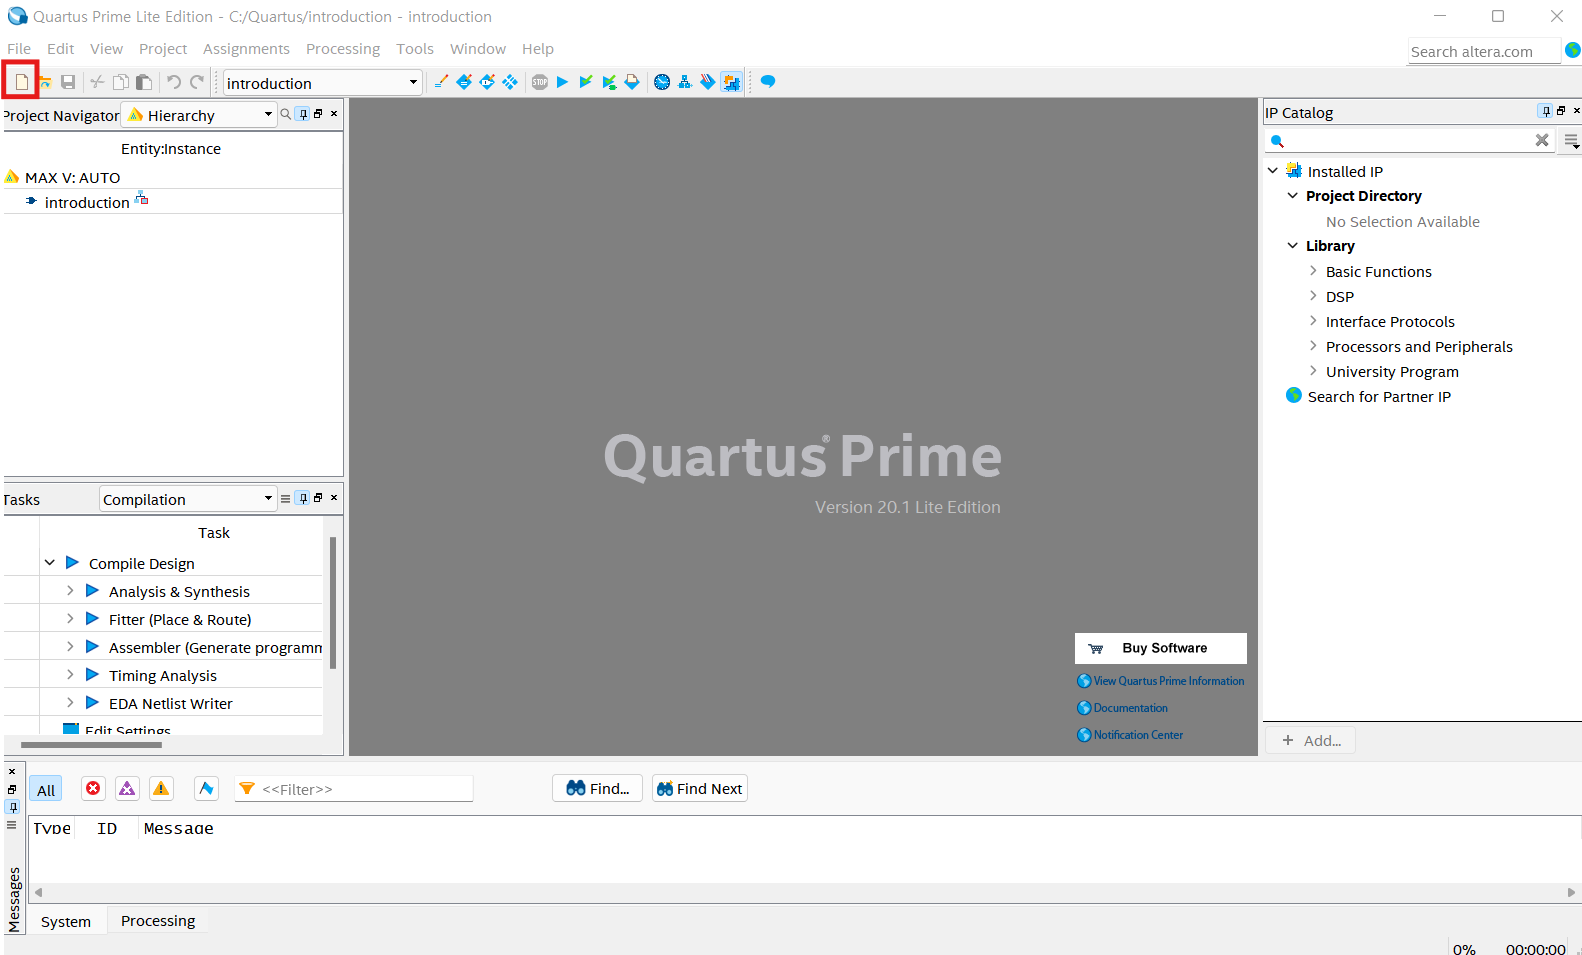Click the Start Compilation play icon
1582x955 pixels.
click(562, 82)
